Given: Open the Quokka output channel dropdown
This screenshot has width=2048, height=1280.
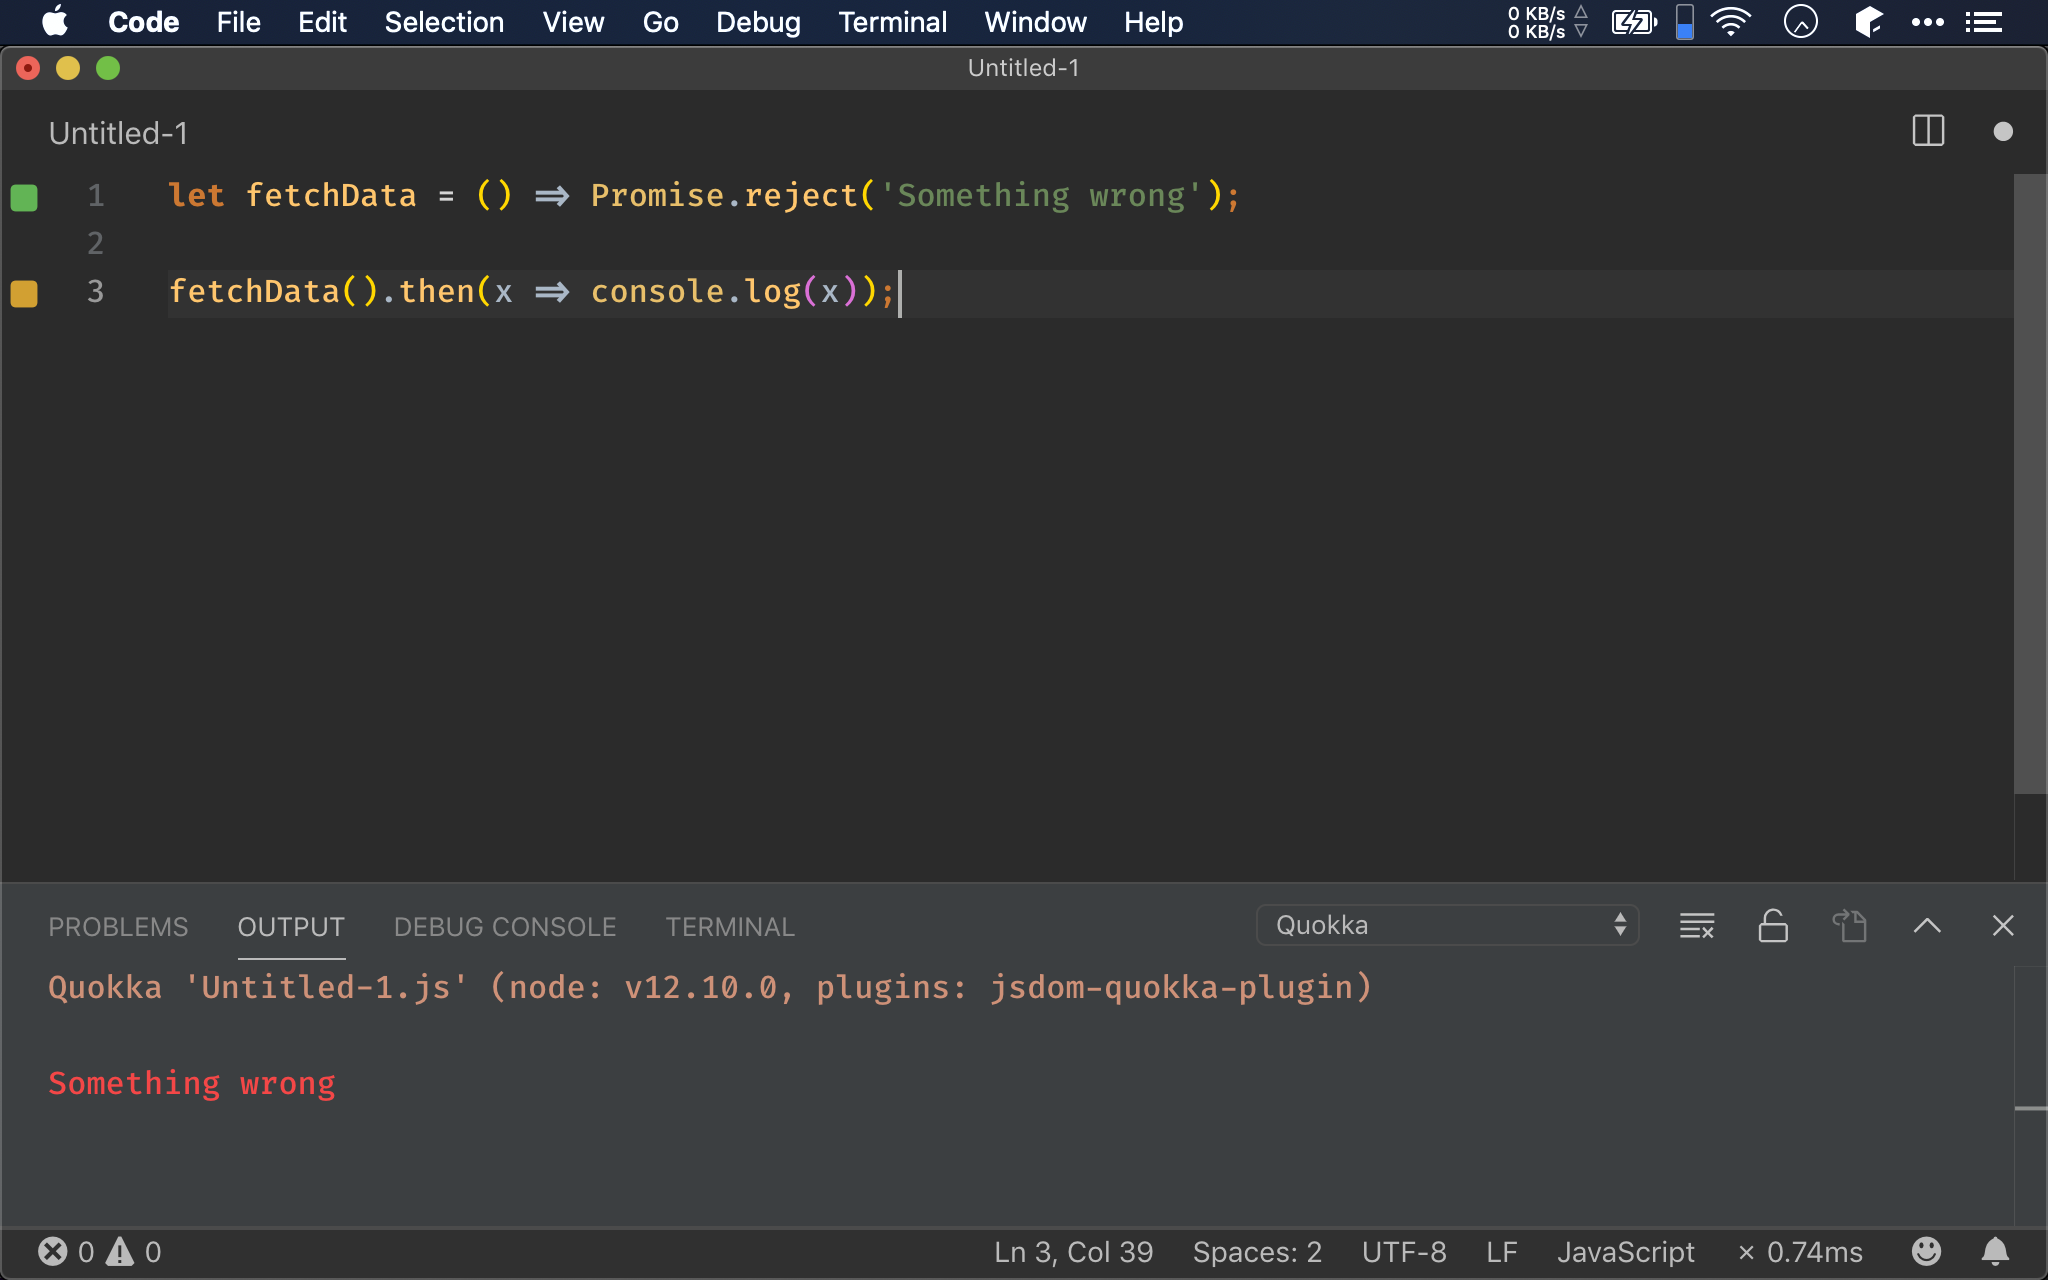Looking at the screenshot, I should pos(1447,925).
